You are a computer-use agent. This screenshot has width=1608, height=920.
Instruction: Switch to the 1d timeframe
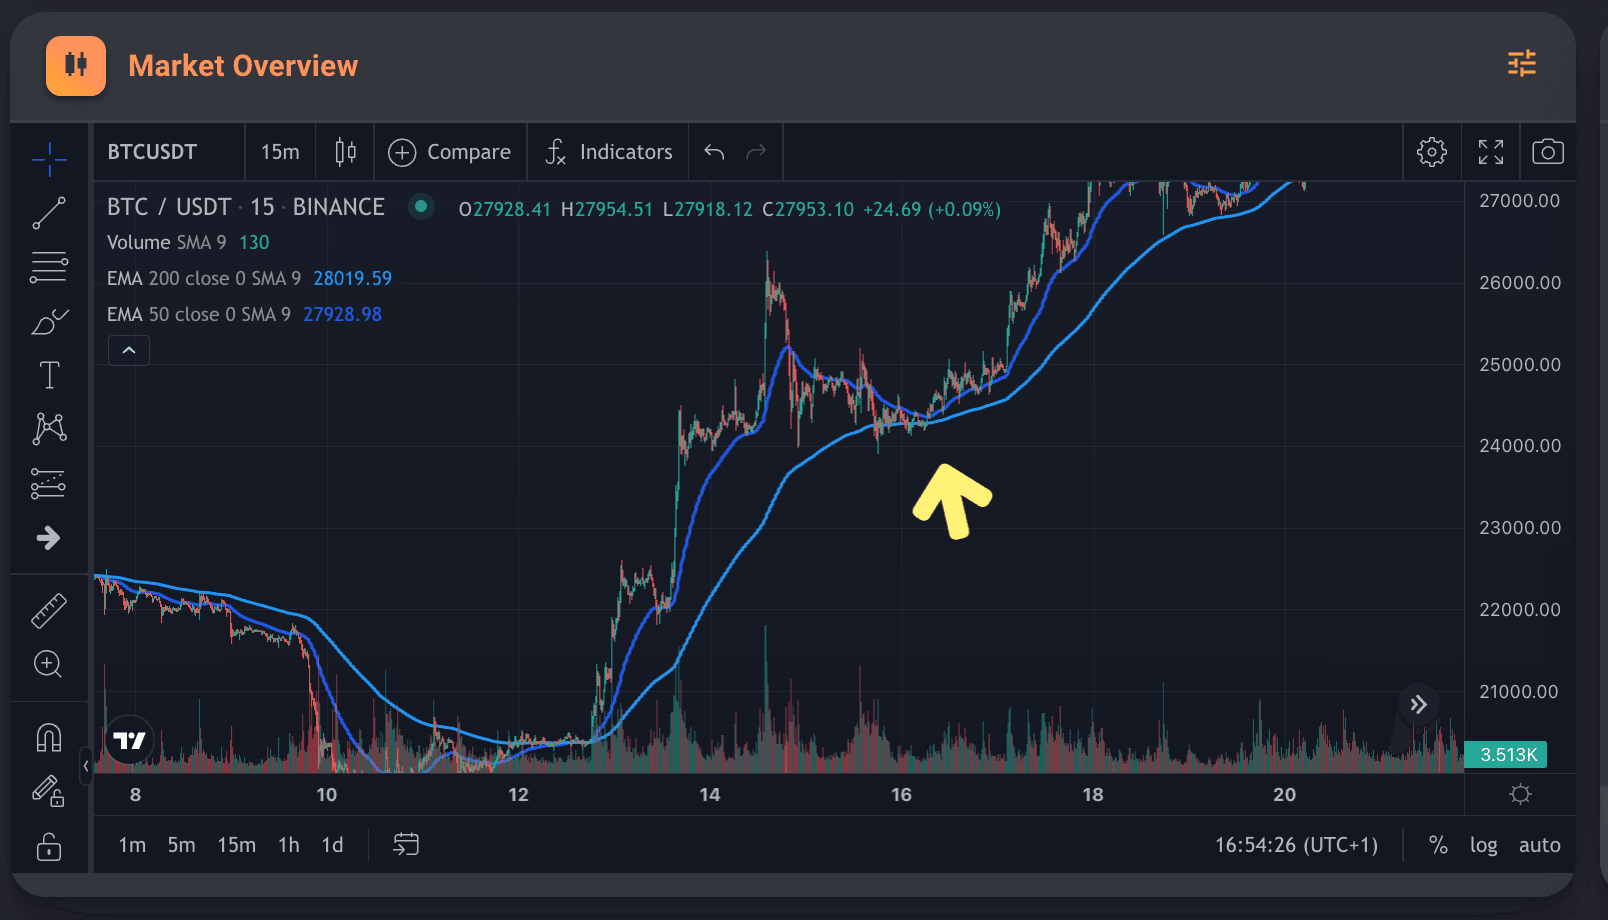click(x=332, y=845)
